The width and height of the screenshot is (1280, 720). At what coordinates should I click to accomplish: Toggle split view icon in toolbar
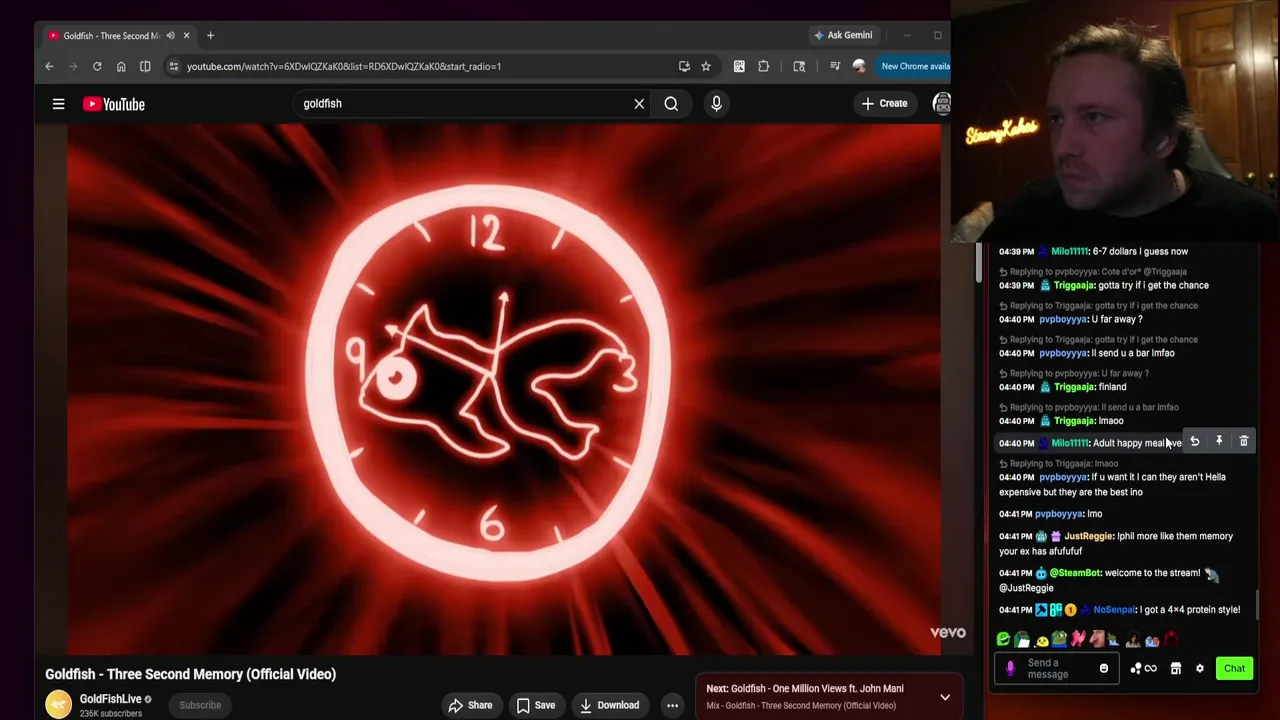click(145, 66)
